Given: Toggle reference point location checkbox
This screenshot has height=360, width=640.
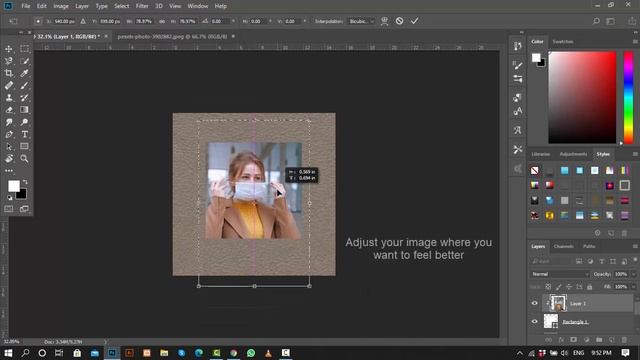Looking at the screenshot, I should click(x=38, y=21).
